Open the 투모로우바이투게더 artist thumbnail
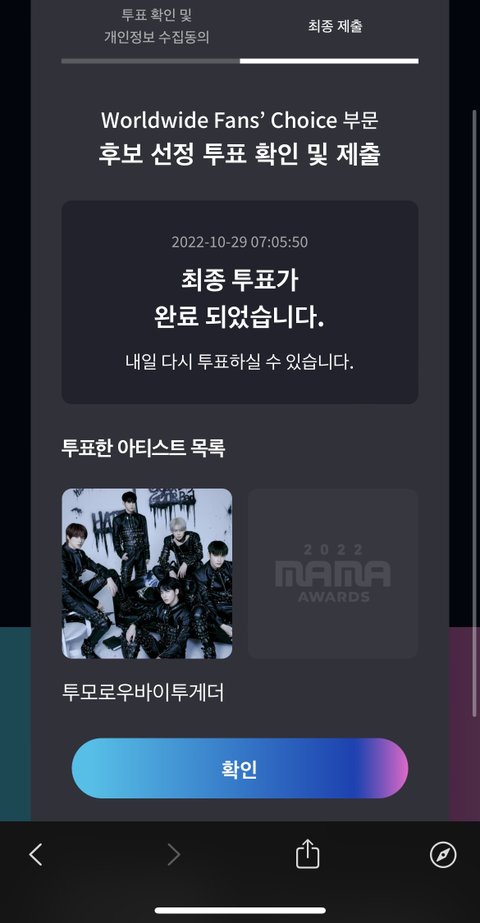The width and height of the screenshot is (480, 923). point(147,573)
